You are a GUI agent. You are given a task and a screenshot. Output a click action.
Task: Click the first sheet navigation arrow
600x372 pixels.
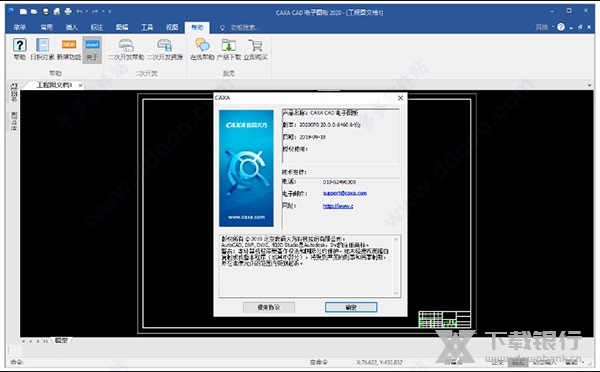(x=23, y=341)
